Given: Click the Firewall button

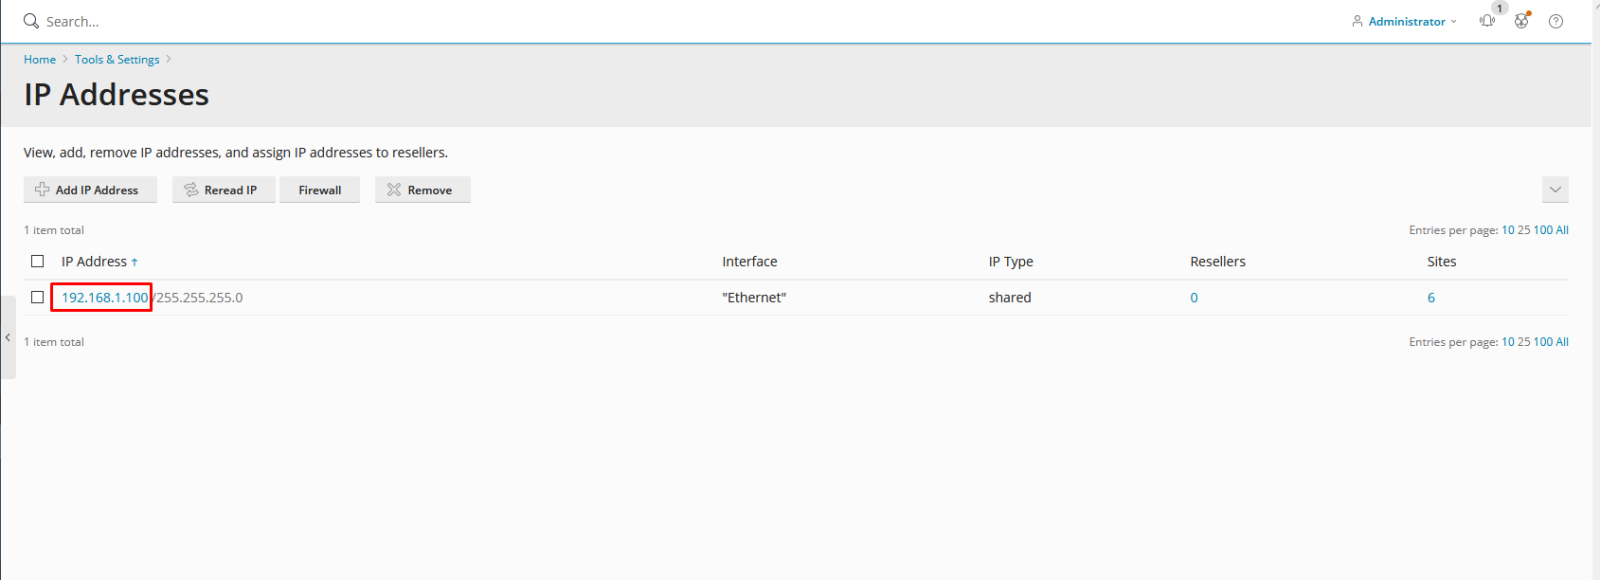Looking at the screenshot, I should [320, 190].
